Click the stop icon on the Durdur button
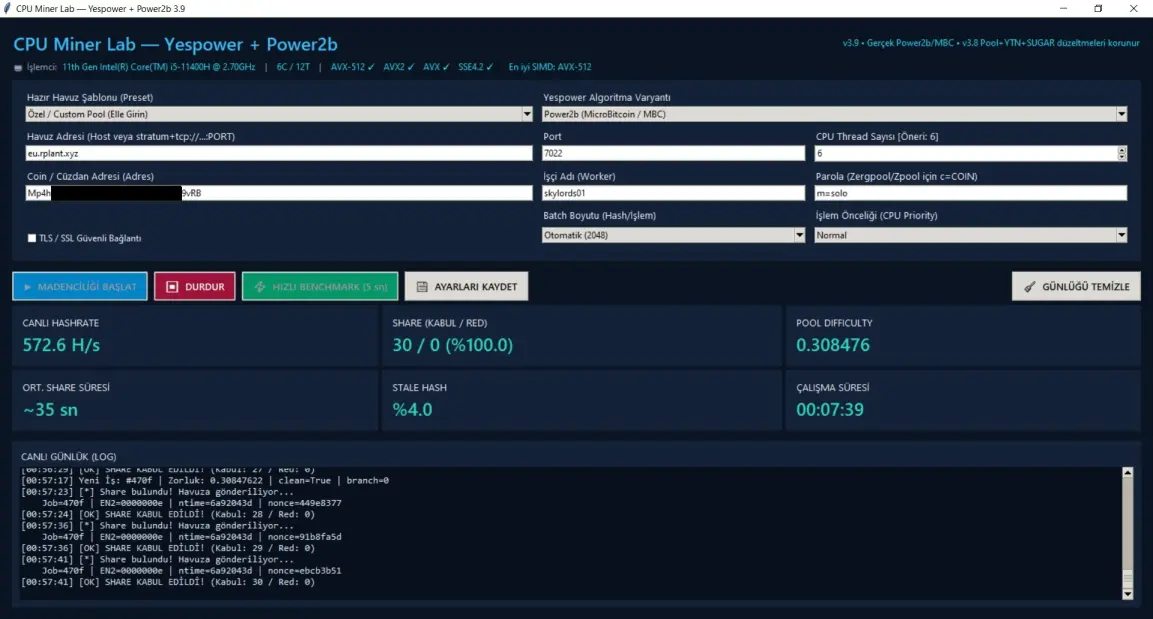This screenshot has width=1153, height=619. pos(172,287)
